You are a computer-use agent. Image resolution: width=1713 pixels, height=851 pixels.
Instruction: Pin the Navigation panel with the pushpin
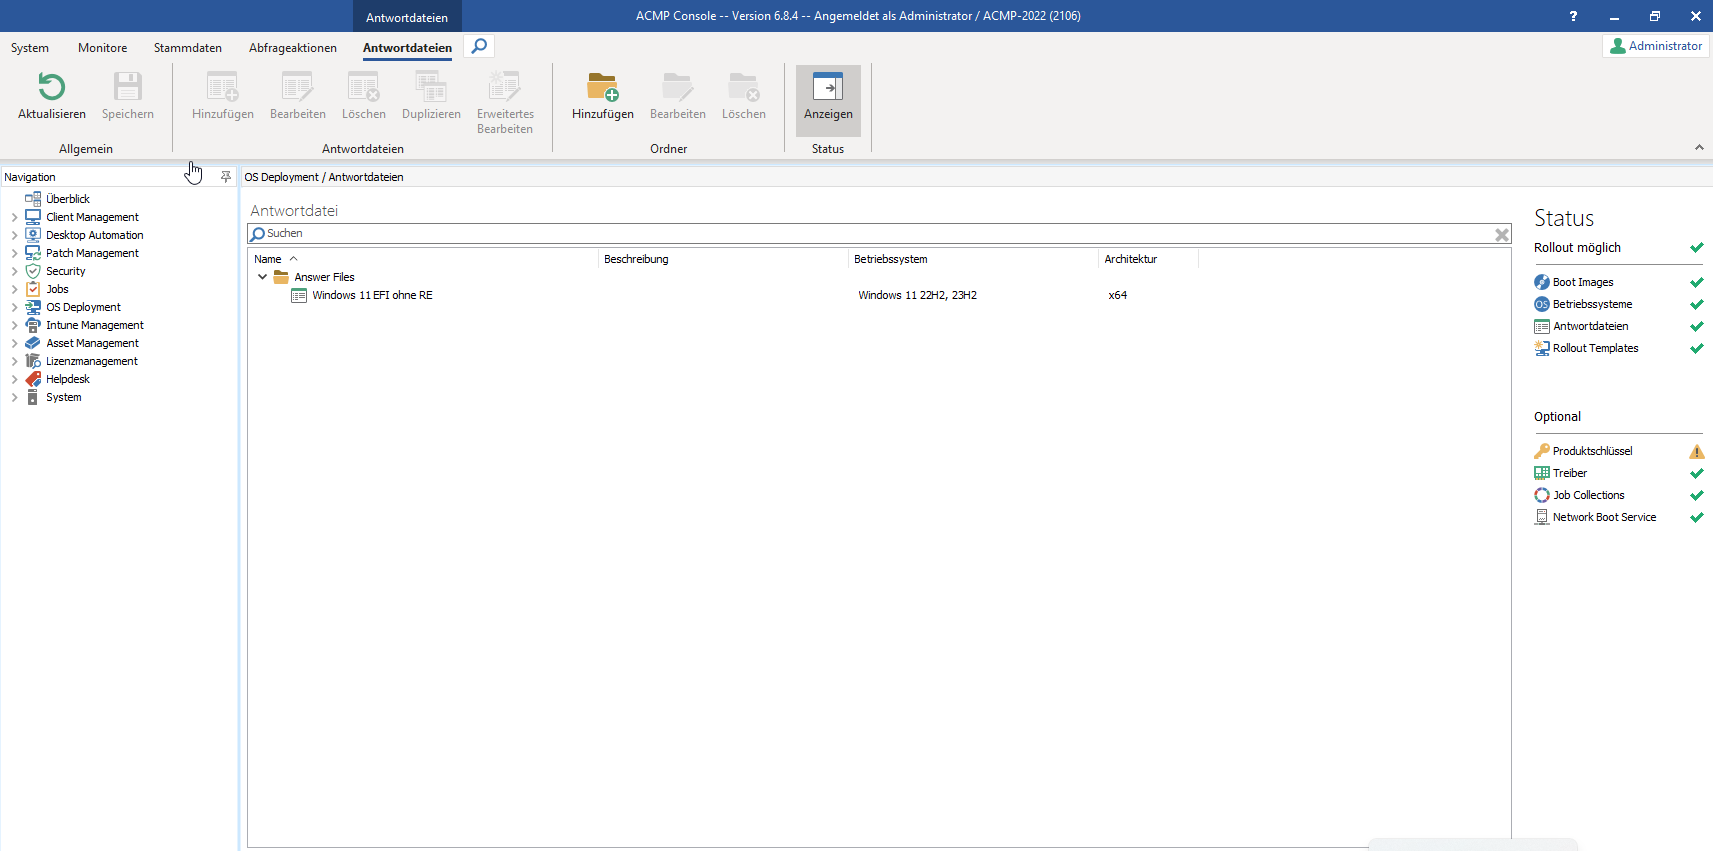point(226,177)
